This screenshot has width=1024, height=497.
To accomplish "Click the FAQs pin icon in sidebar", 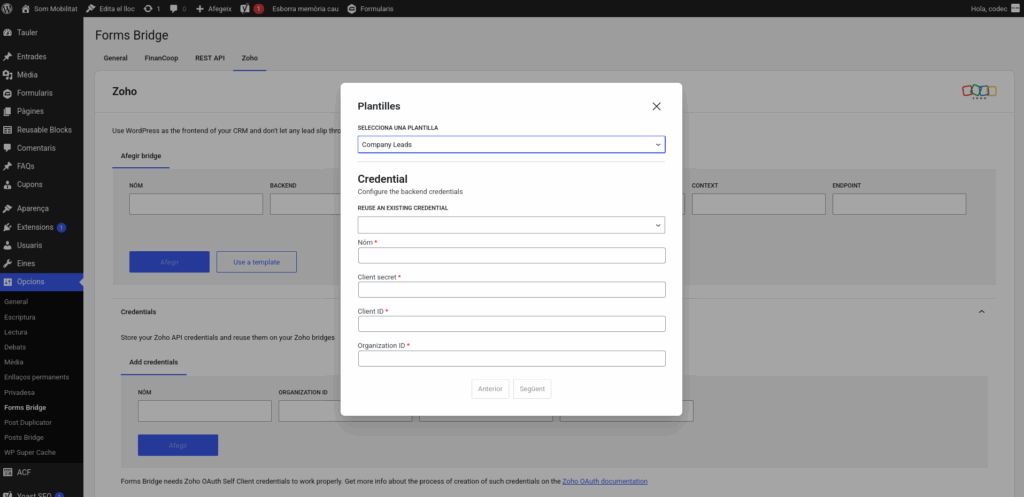I will click(x=8, y=167).
